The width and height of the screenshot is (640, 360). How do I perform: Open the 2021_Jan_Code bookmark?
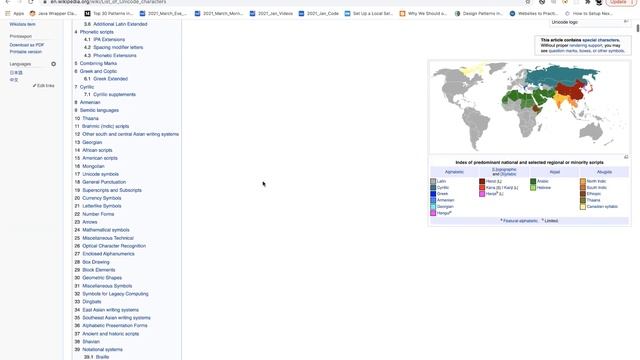[319, 13]
